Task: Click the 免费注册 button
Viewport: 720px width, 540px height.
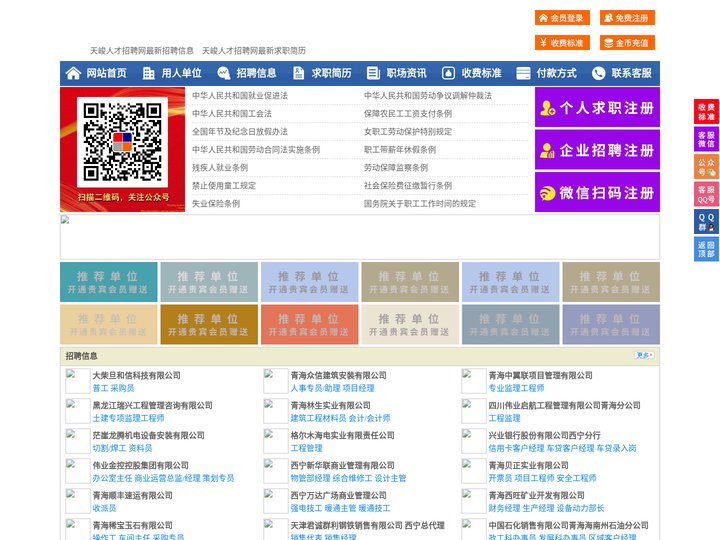Action: [x=627, y=18]
